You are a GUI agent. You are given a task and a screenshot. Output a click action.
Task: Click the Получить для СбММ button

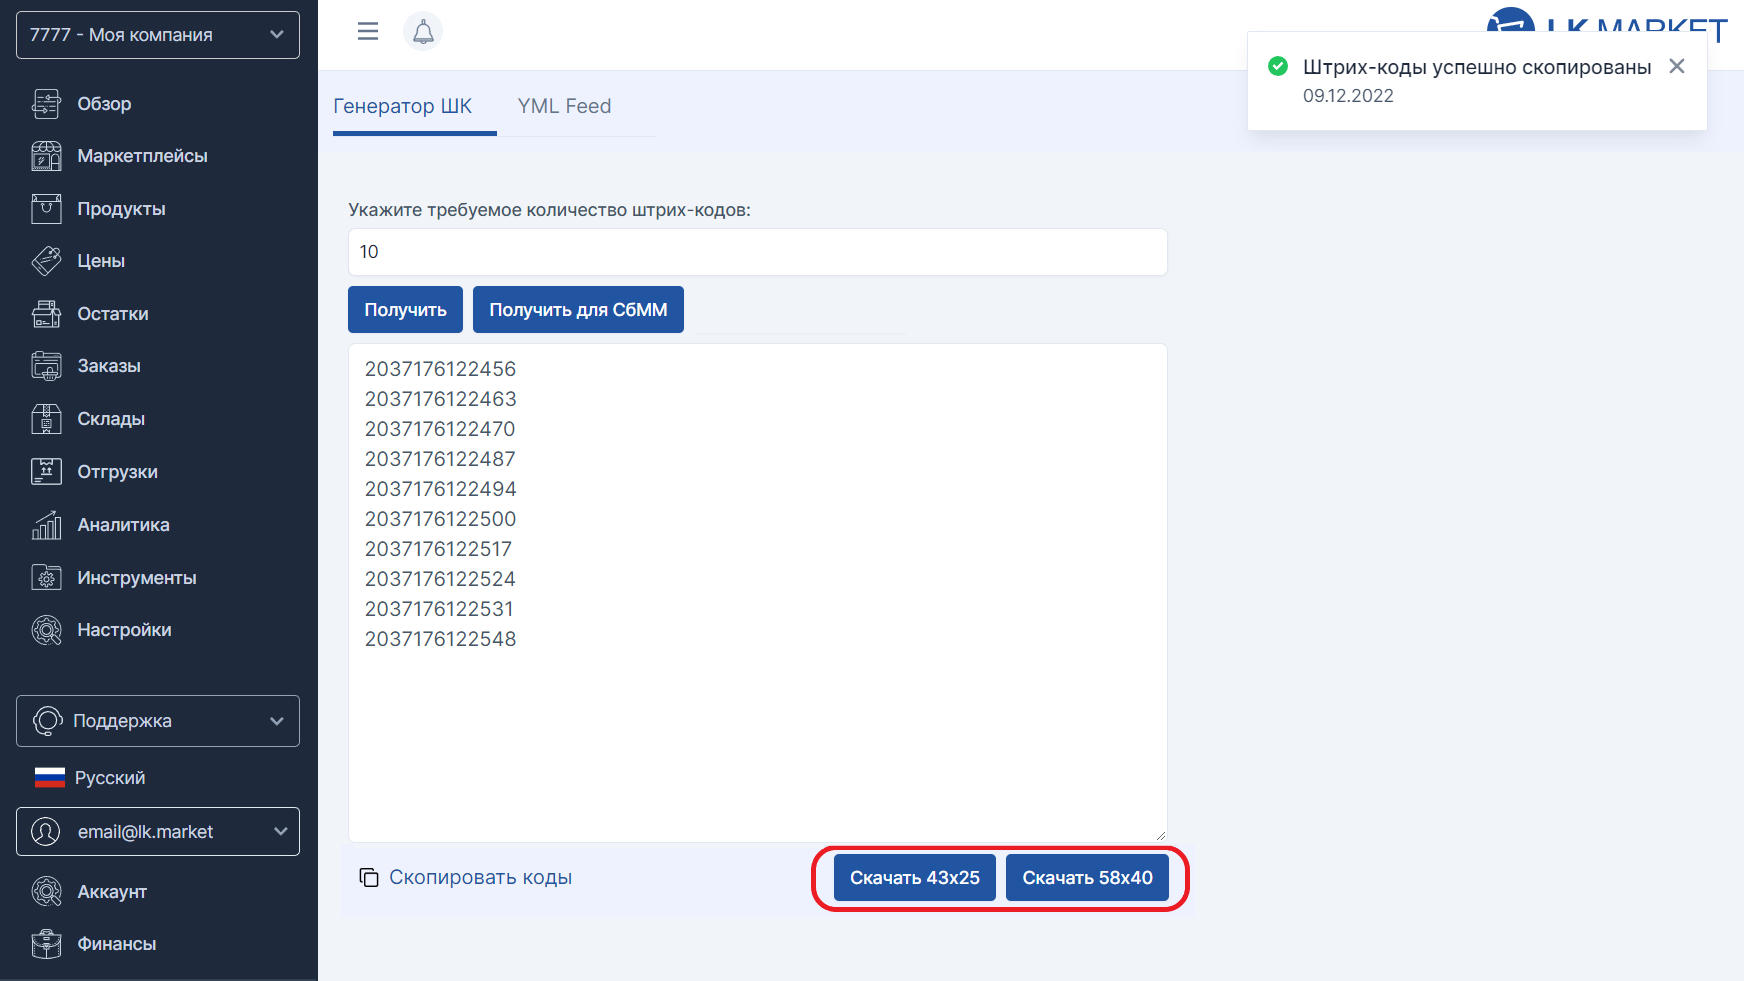578,310
